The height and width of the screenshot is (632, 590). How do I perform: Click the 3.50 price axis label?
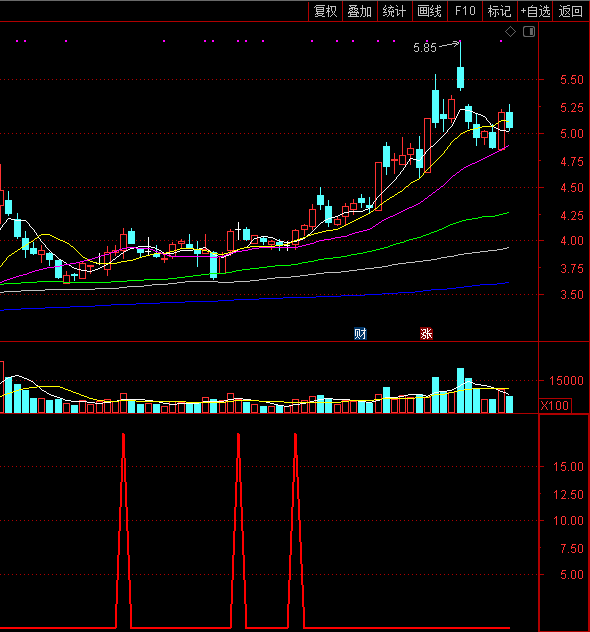[572, 295]
